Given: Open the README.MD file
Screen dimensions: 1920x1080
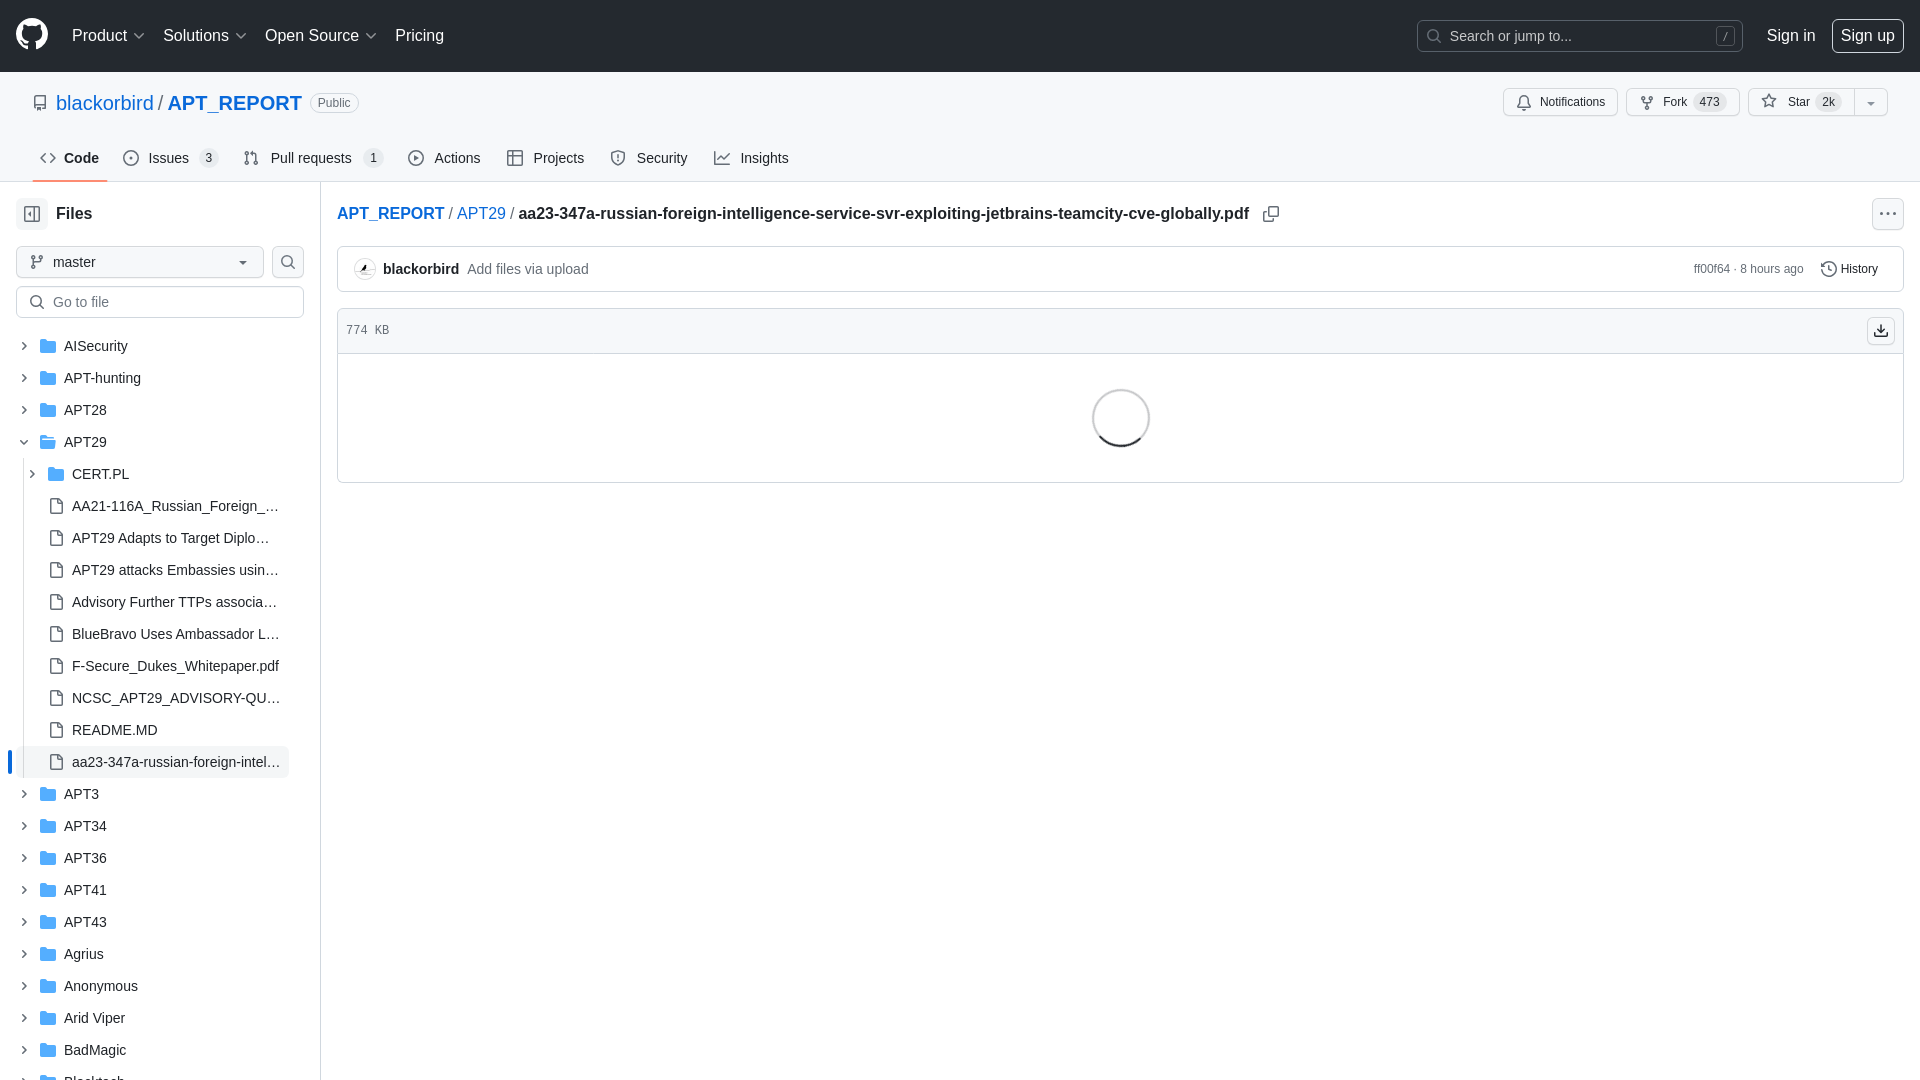Looking at the screenshot, I should 114,730.
